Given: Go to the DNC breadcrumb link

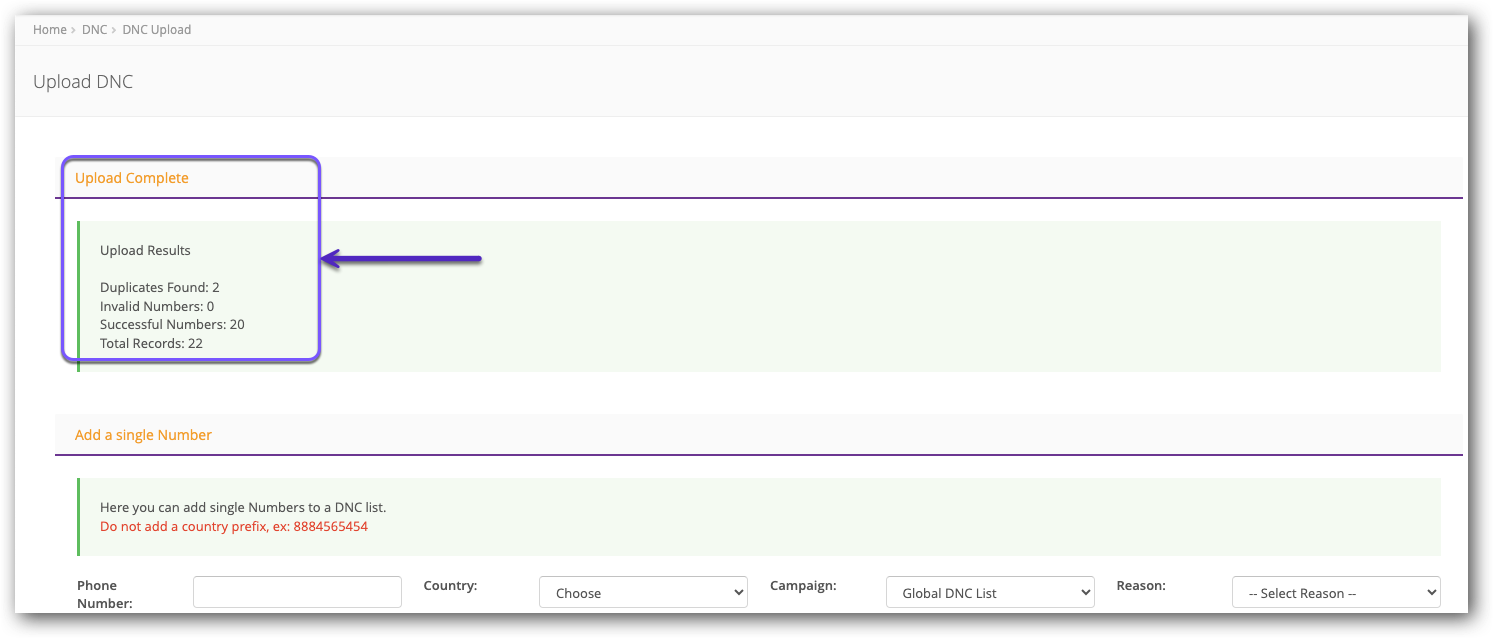Looking at the screenshot, I should (94, 30).
